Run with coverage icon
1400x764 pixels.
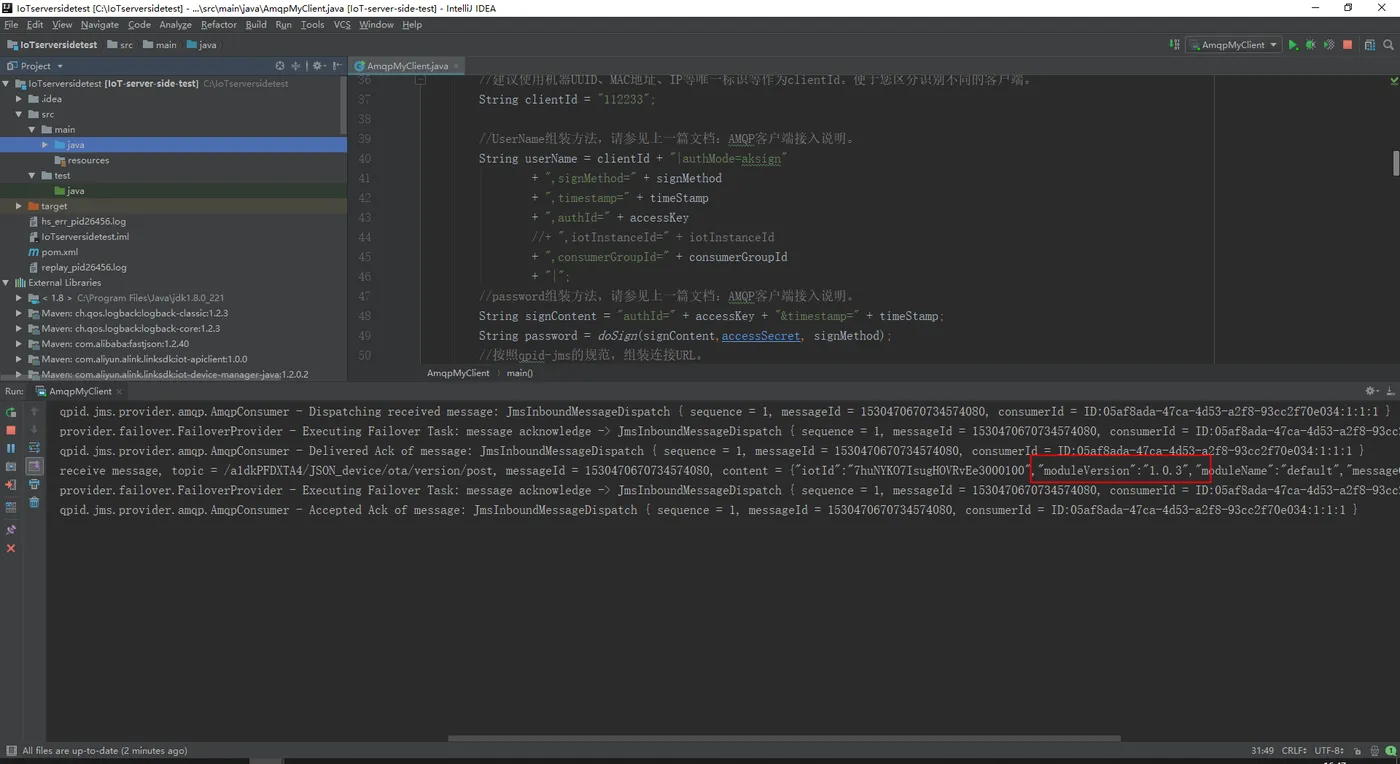pyautogui.click(x=1329, y=45)
